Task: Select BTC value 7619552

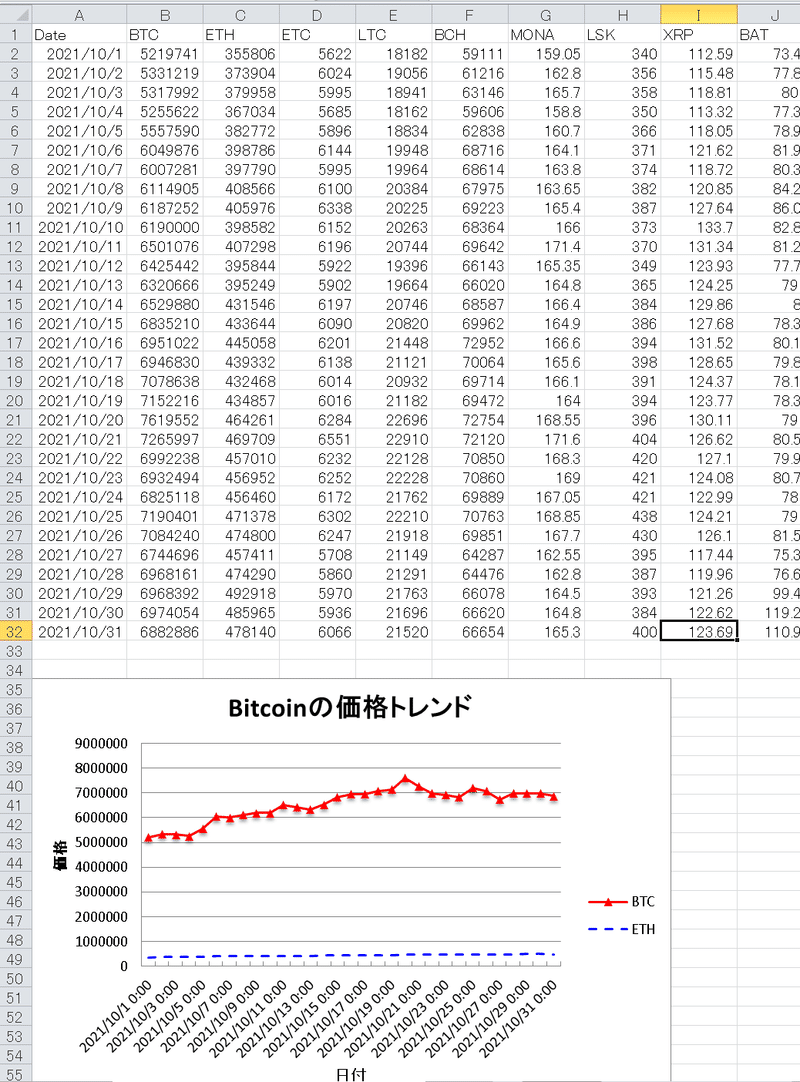Action: click(165, 420)
